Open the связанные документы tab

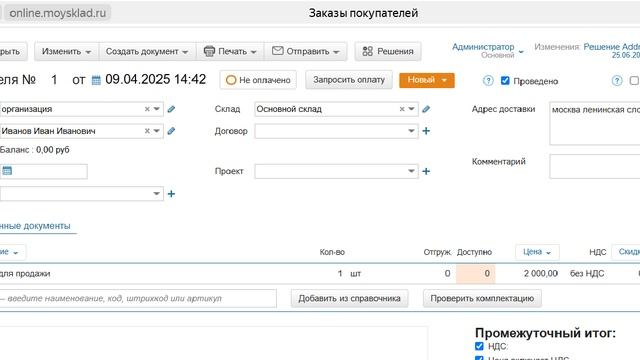[x=35, y=226]
